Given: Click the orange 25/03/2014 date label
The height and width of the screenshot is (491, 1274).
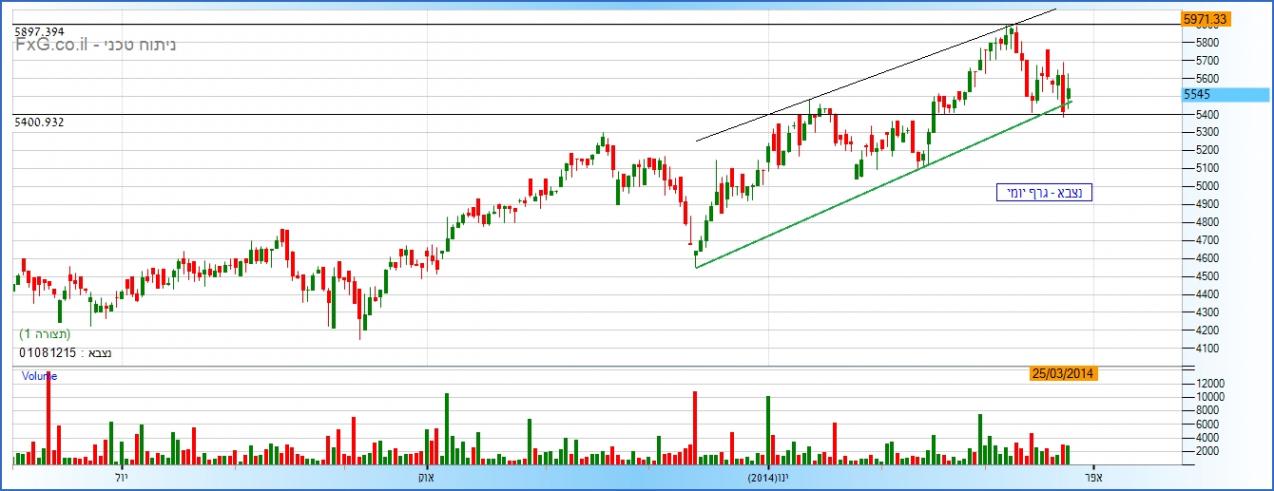Looking at the screenshot, I should coord(1064,374).
